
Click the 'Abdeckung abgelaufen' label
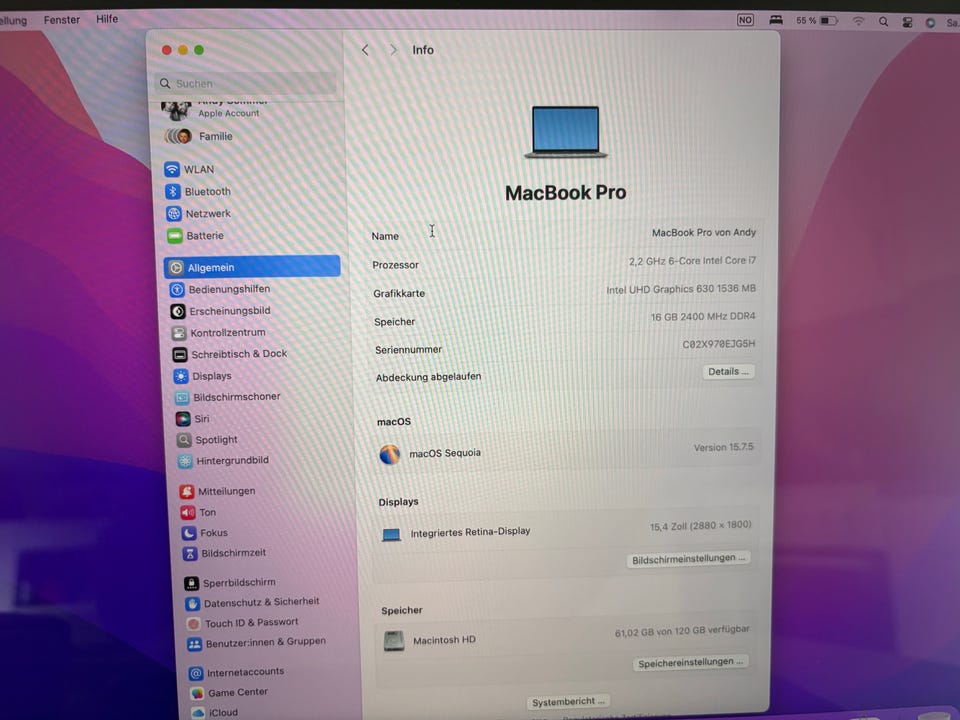point(429,377)
